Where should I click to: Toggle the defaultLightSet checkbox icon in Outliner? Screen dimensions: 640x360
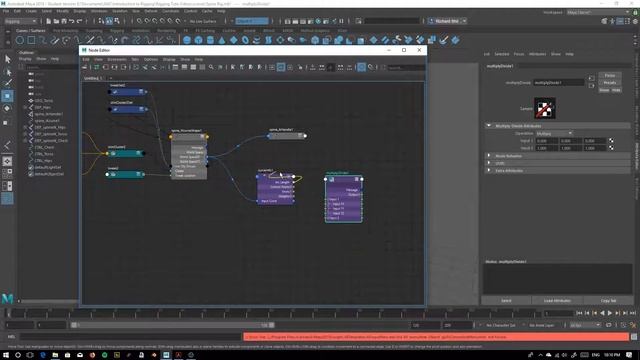31,167
